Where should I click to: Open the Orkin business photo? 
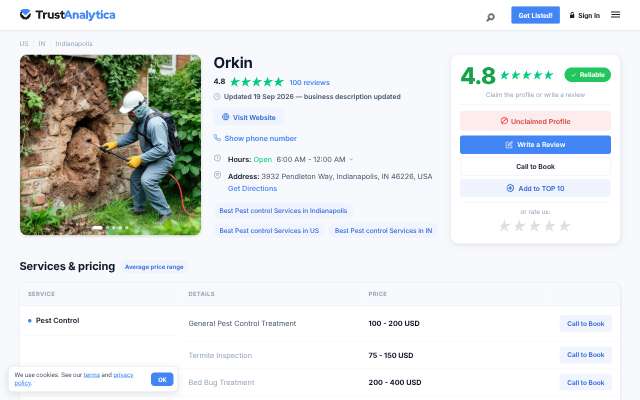[110, 145]
